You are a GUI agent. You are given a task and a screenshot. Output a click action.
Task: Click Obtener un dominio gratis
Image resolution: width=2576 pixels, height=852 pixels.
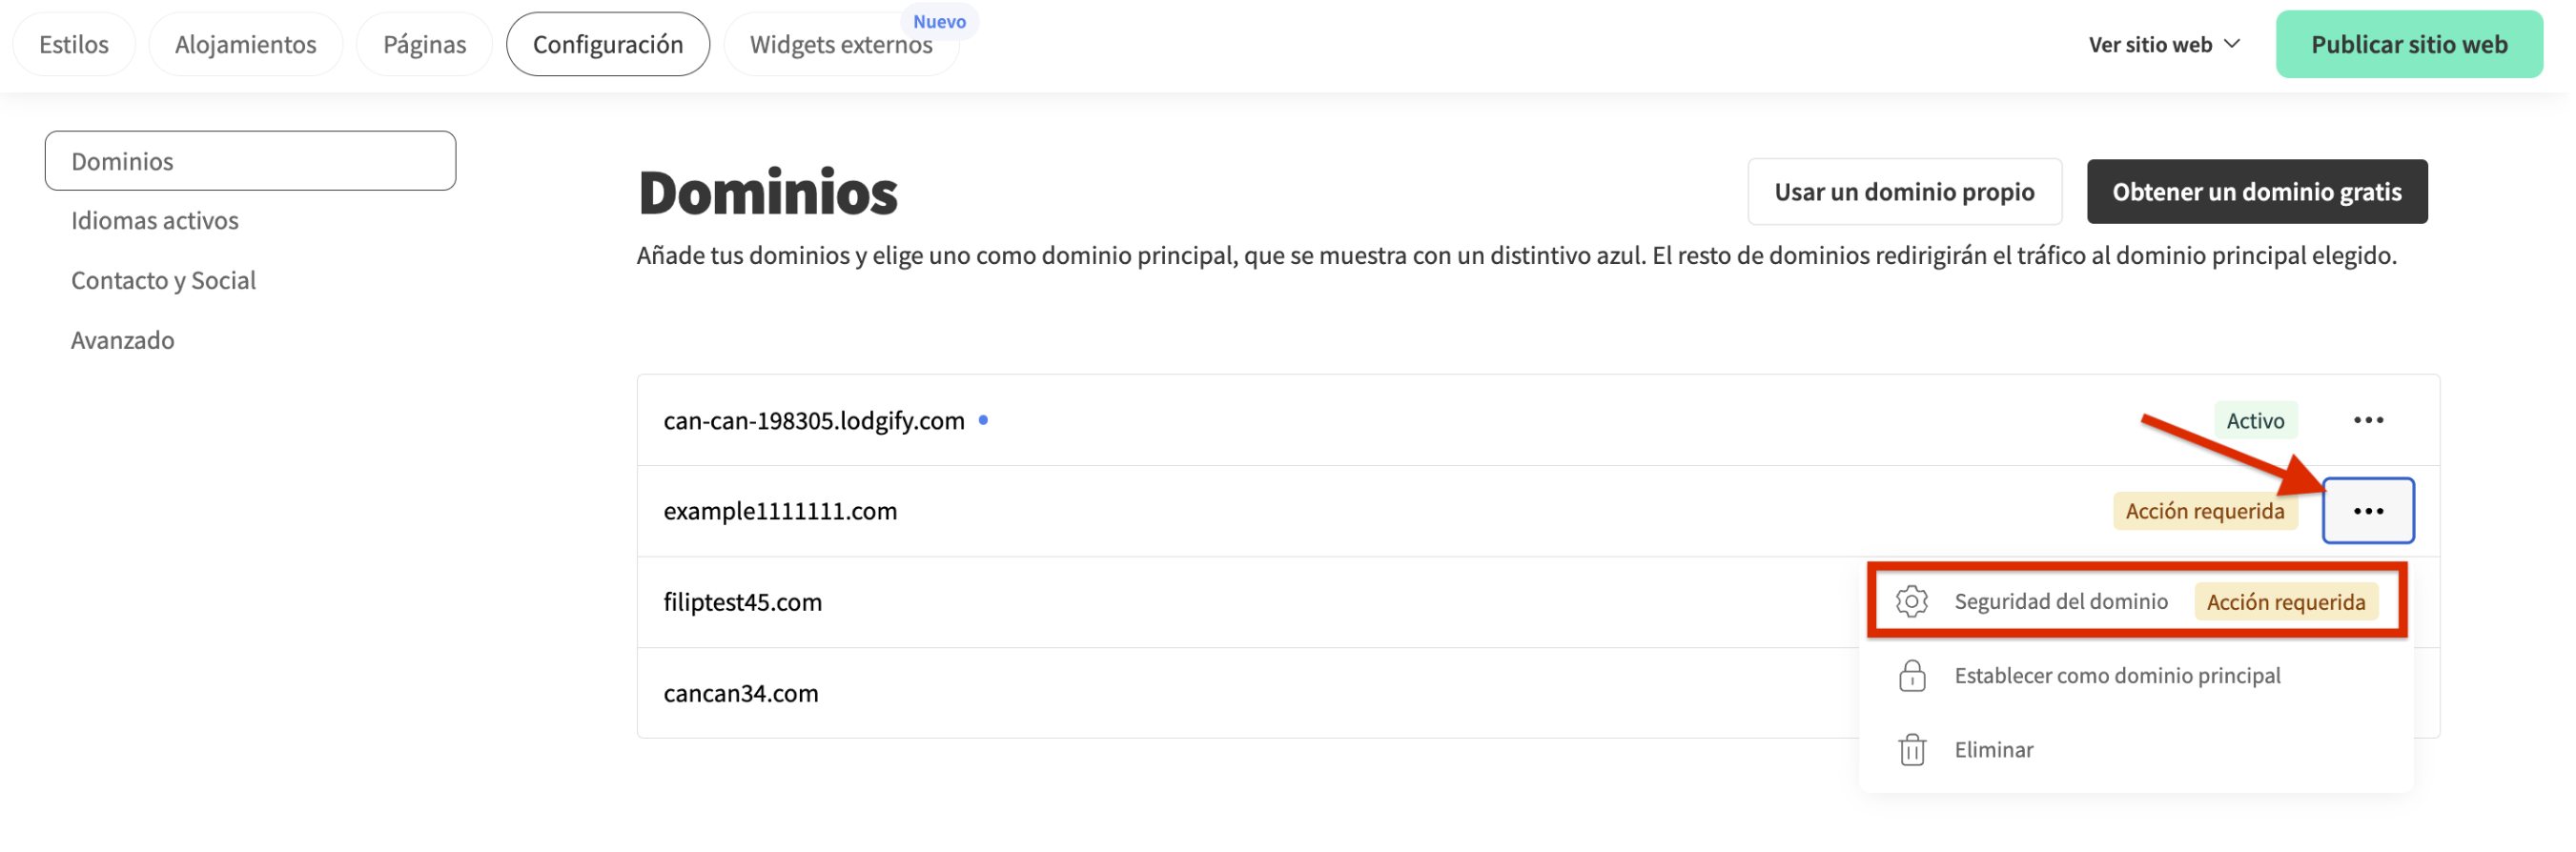2256,191
